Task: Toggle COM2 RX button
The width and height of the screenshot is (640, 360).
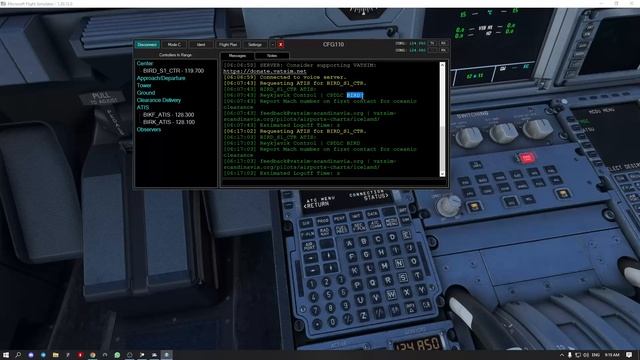Action: 443,50
